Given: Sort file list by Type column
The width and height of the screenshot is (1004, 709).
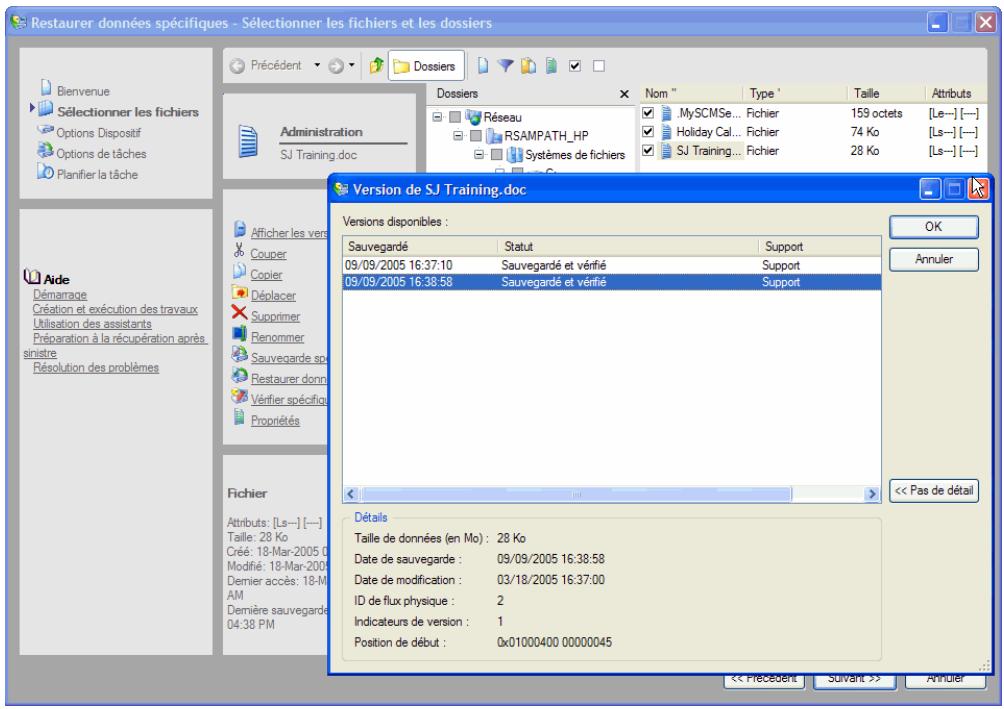Looking at the screenshot, I should pos(794,94).
